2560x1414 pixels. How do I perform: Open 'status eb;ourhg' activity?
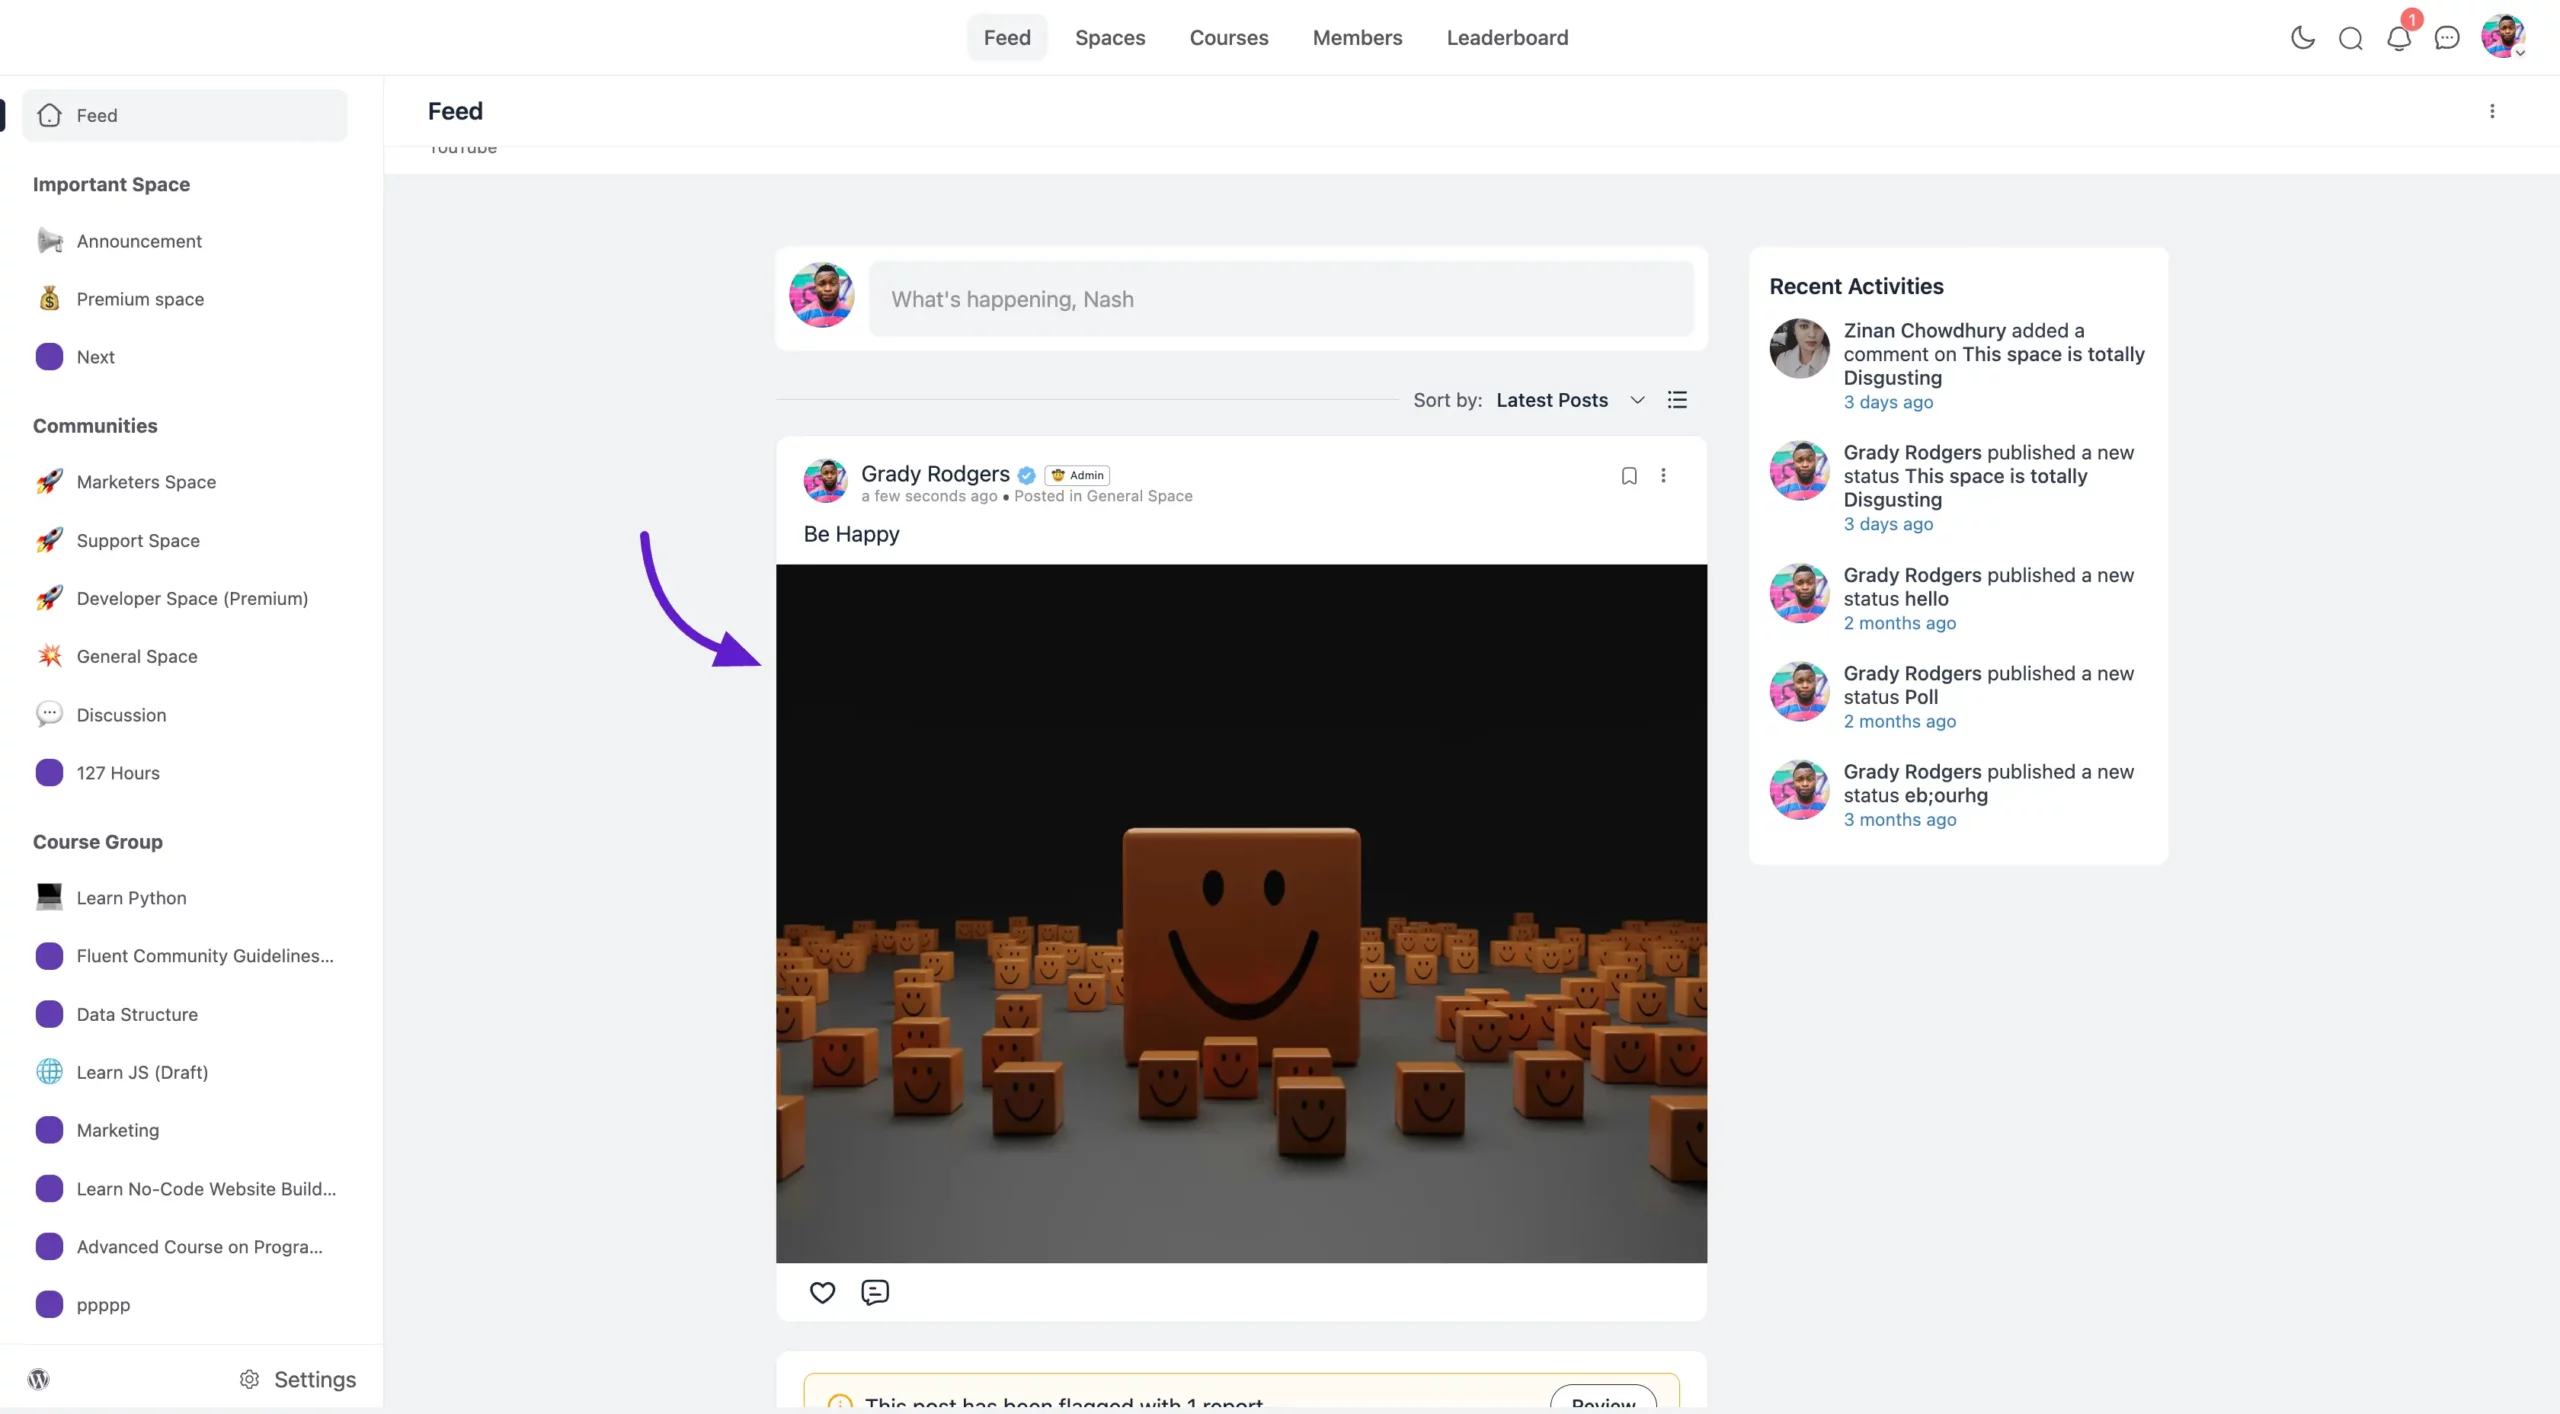tap(1988, 783)
